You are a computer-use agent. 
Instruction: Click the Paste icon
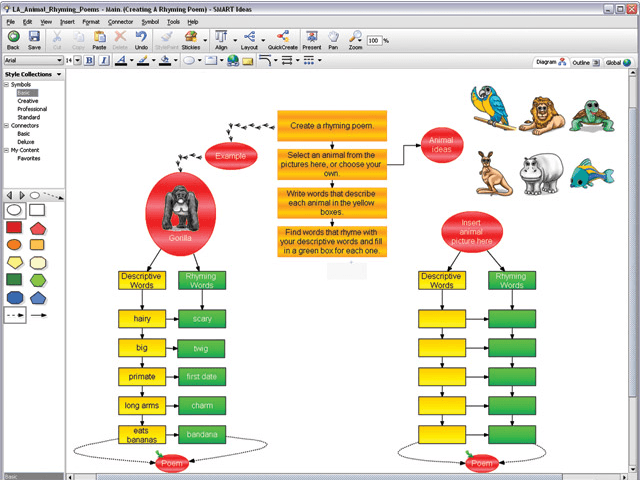point(99,39)
